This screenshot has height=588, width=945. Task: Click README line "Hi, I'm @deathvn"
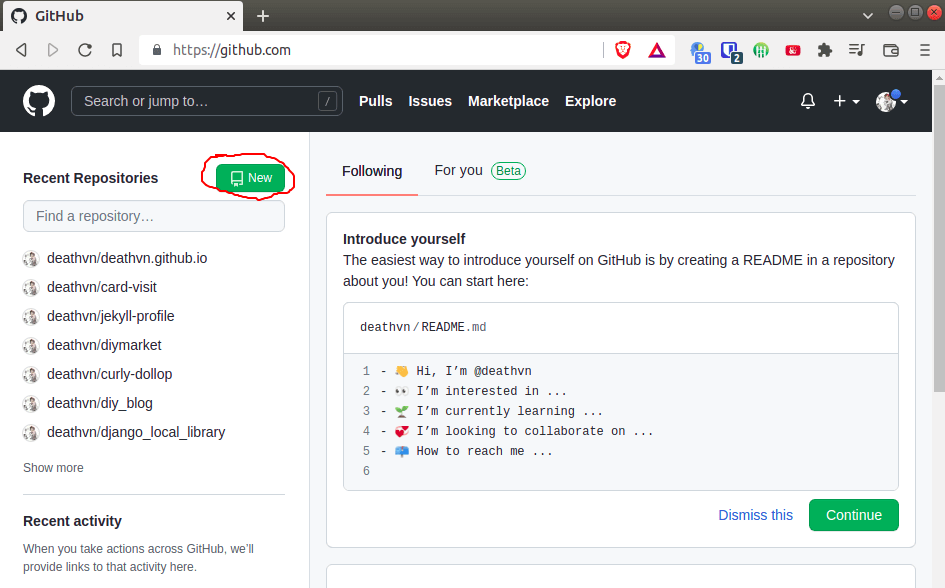coord(474,371)
